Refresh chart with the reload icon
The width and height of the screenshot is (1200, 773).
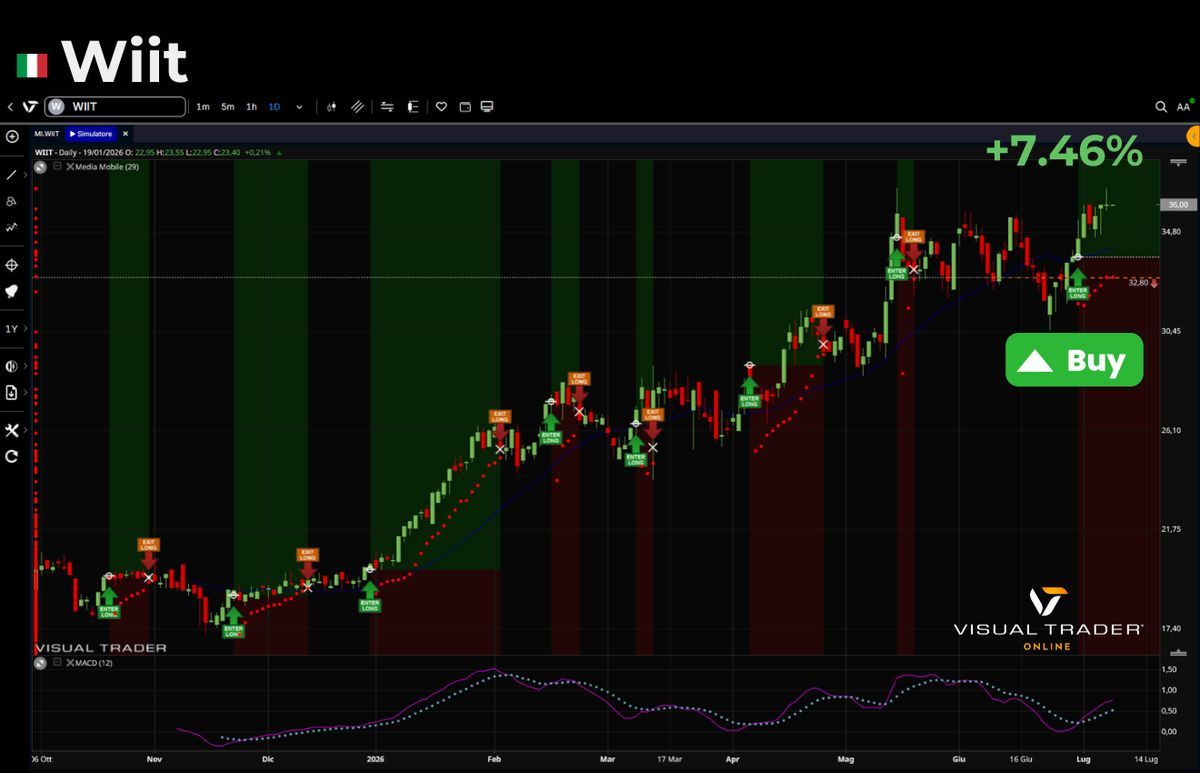click(12, 456)
